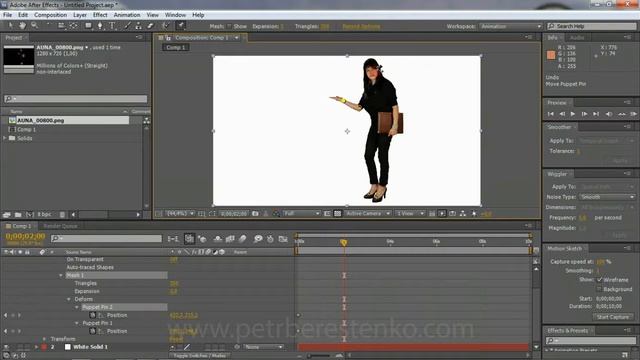Open the composition flowchart icon in viewer
640x360 pixels.
pyautogui.click(x=462, y=213)
